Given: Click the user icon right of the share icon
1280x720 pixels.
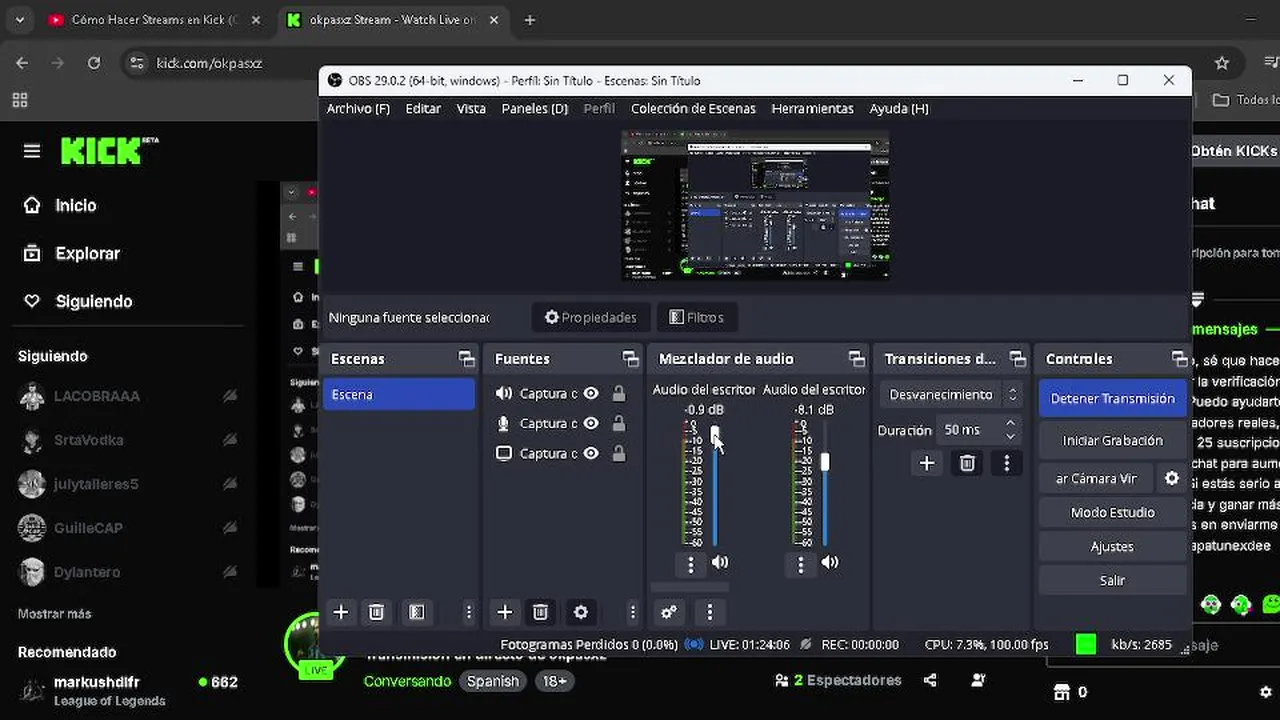Looking at the screenshot, I should tap(978, 680).
